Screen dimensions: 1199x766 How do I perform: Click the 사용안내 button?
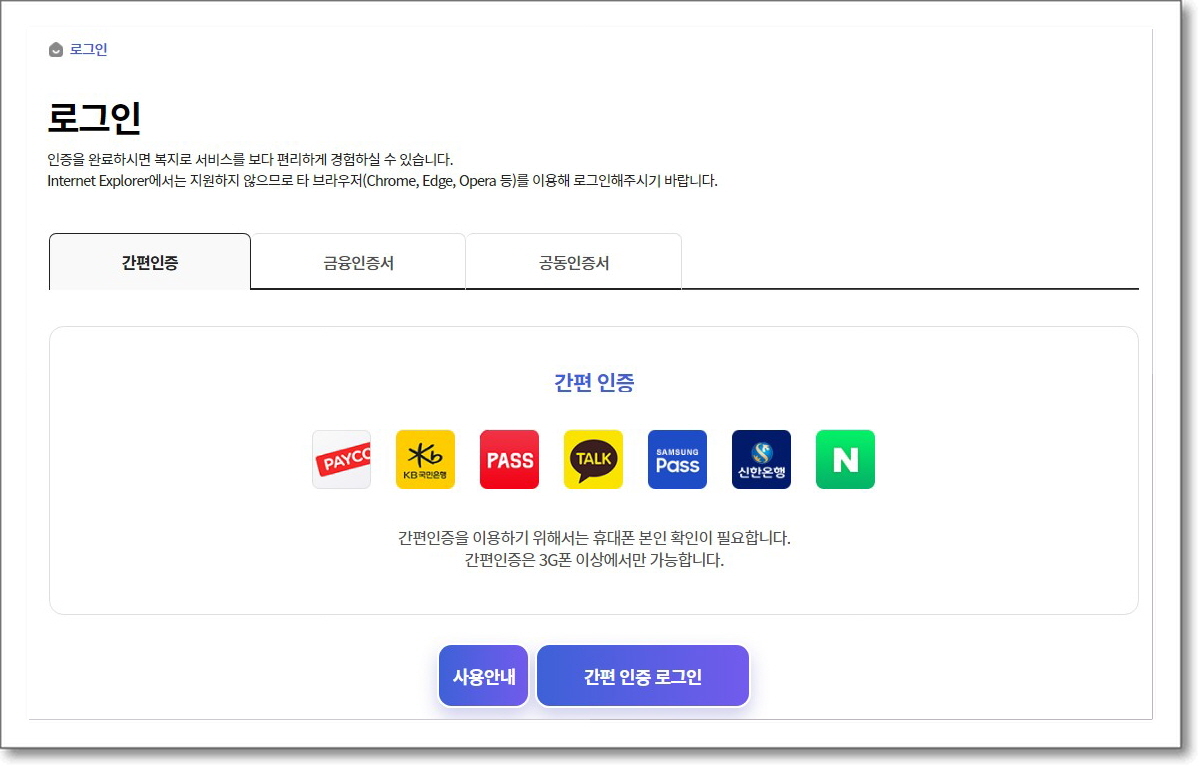point(483,676)
